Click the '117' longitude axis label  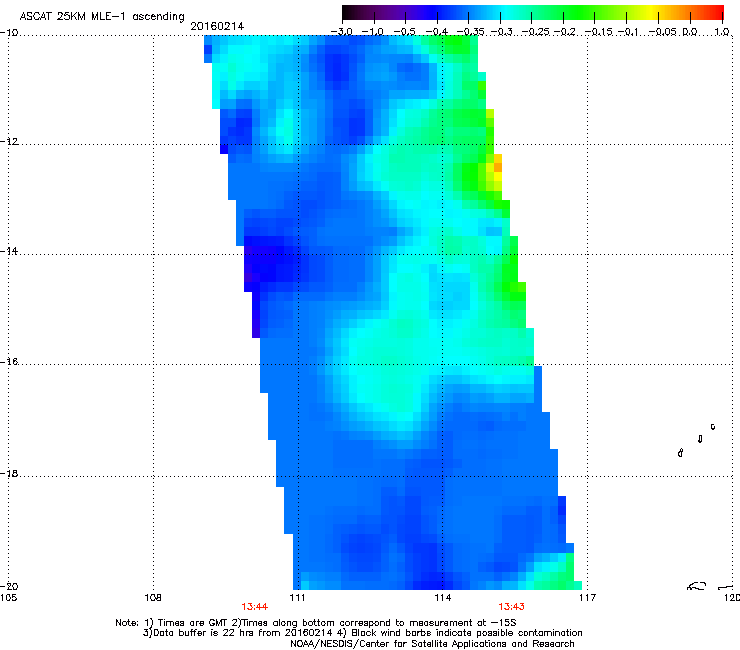coord(588,598)
